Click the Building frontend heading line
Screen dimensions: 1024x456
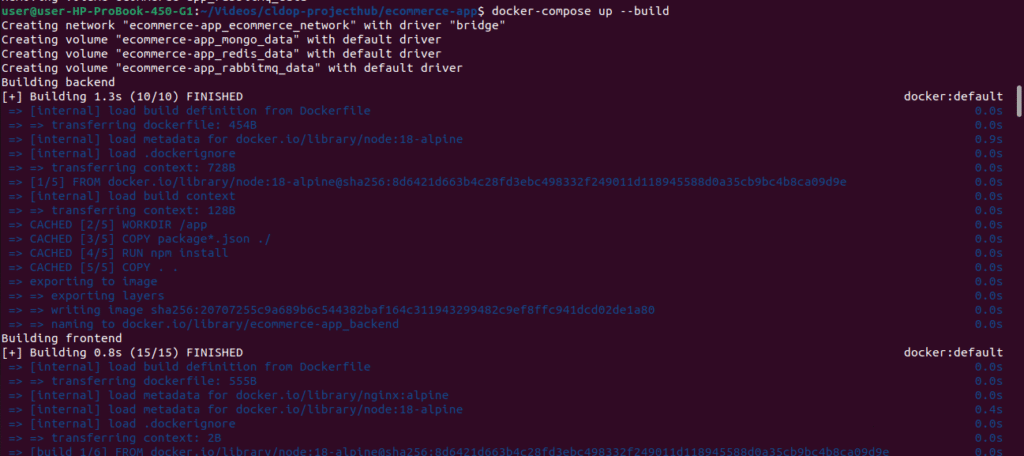tap(61, 338)
